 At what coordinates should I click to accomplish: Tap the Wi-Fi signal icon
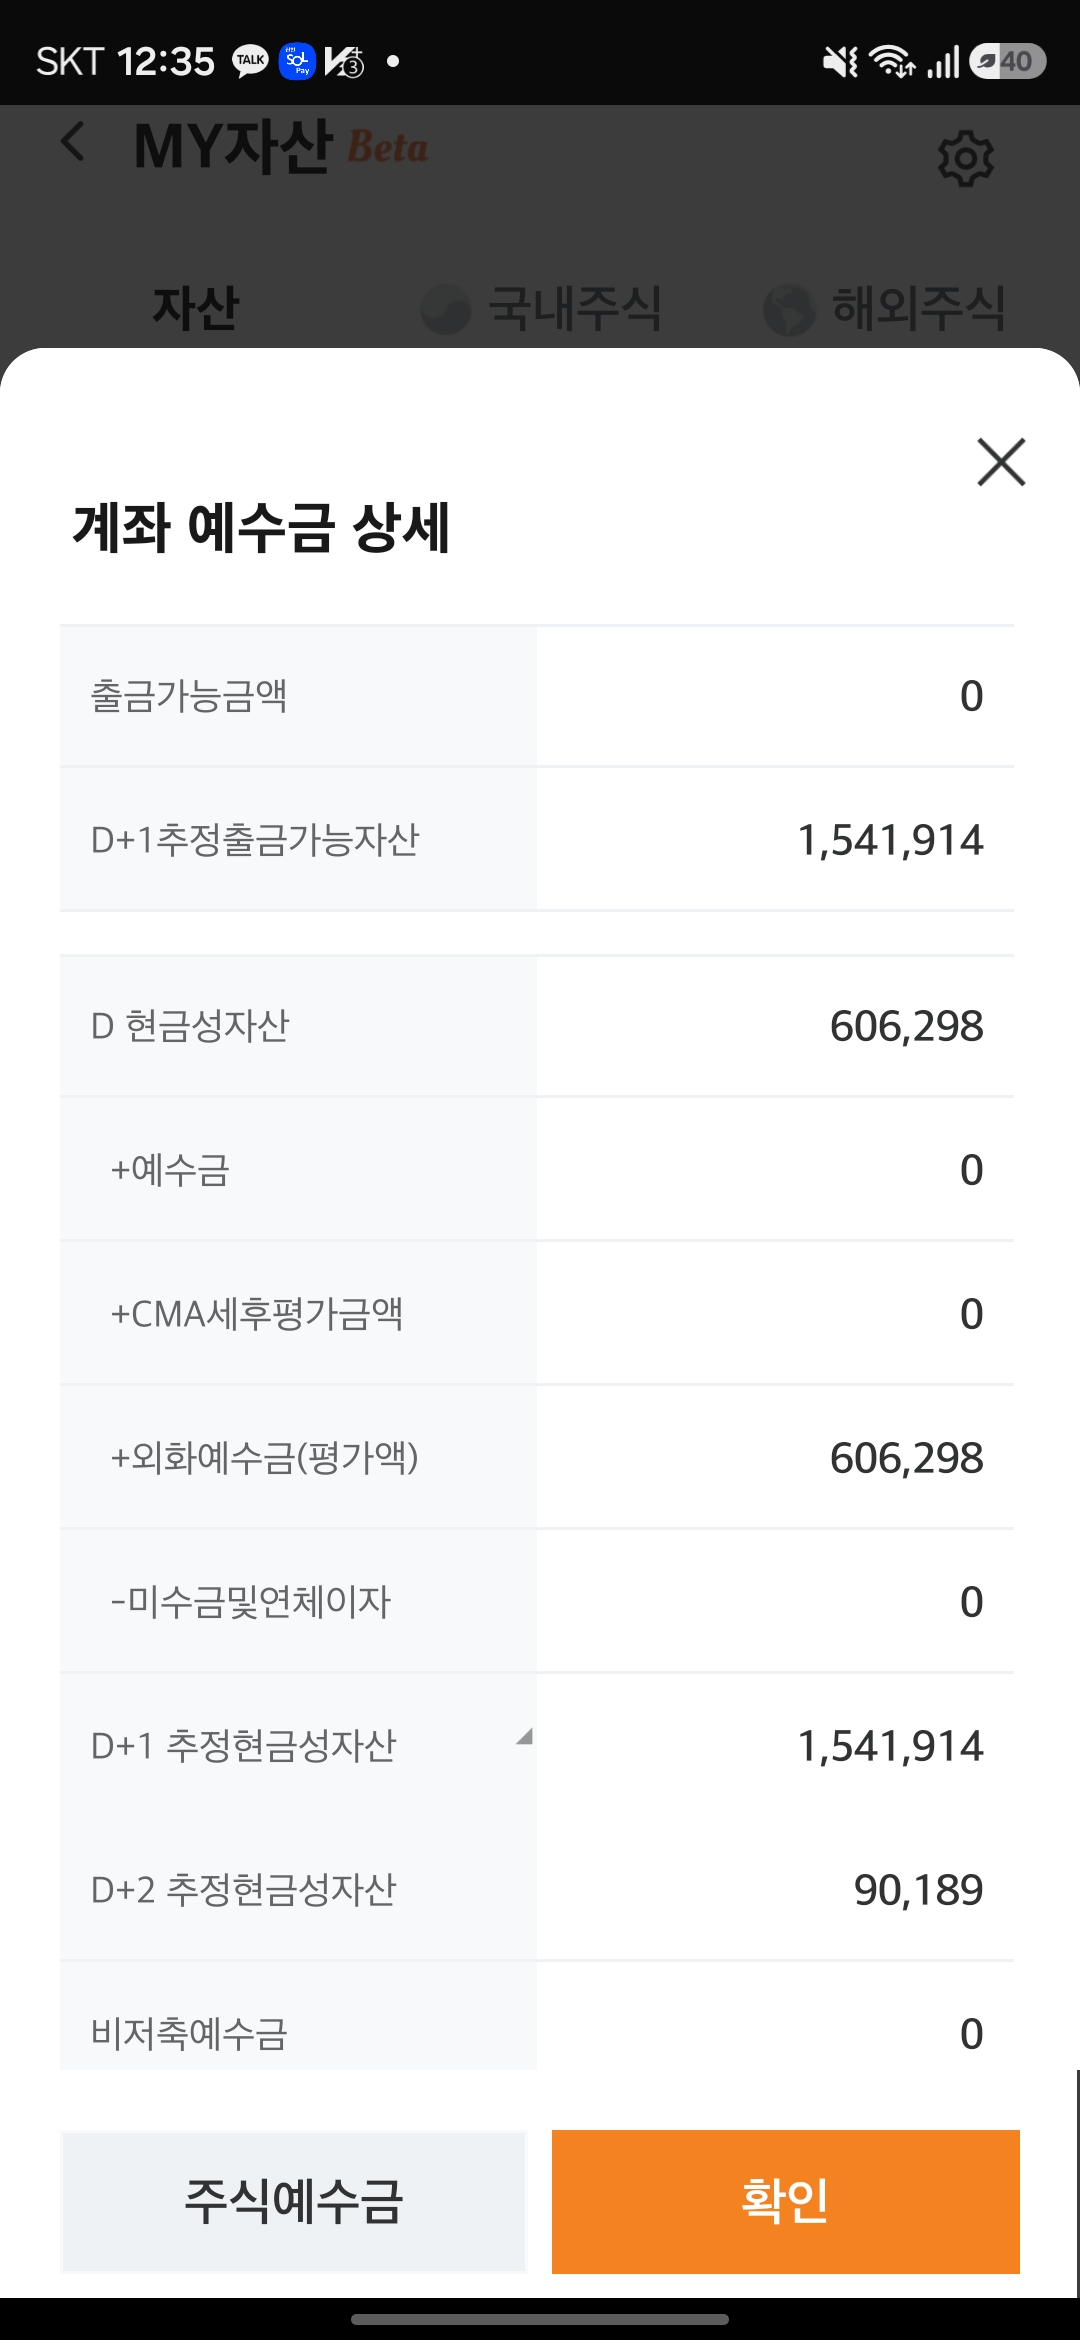(x=891, y=61)
